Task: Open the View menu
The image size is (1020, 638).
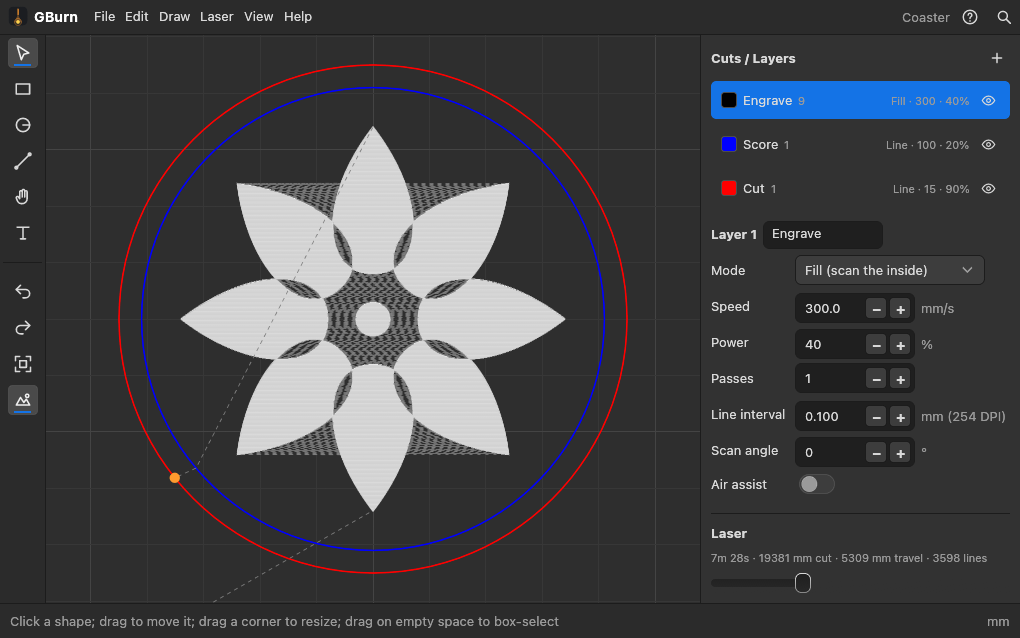Action: point(258,17)
